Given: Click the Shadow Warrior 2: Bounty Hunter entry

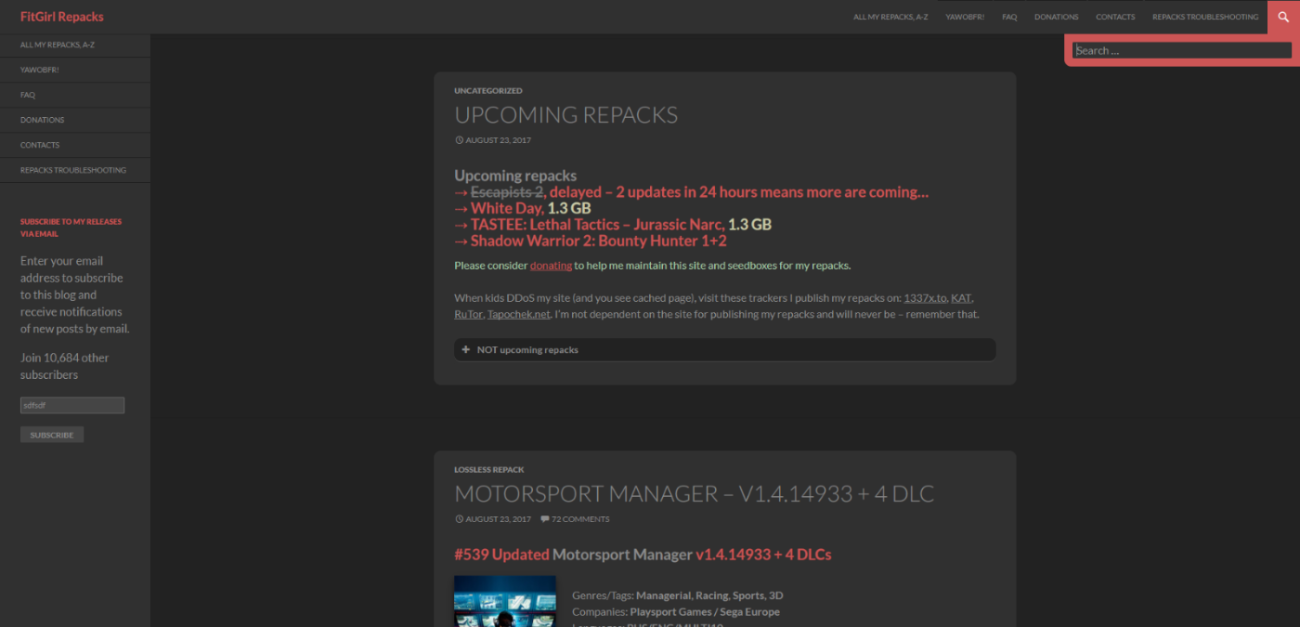Looking at the screenshot, I should tap(598, 240).
